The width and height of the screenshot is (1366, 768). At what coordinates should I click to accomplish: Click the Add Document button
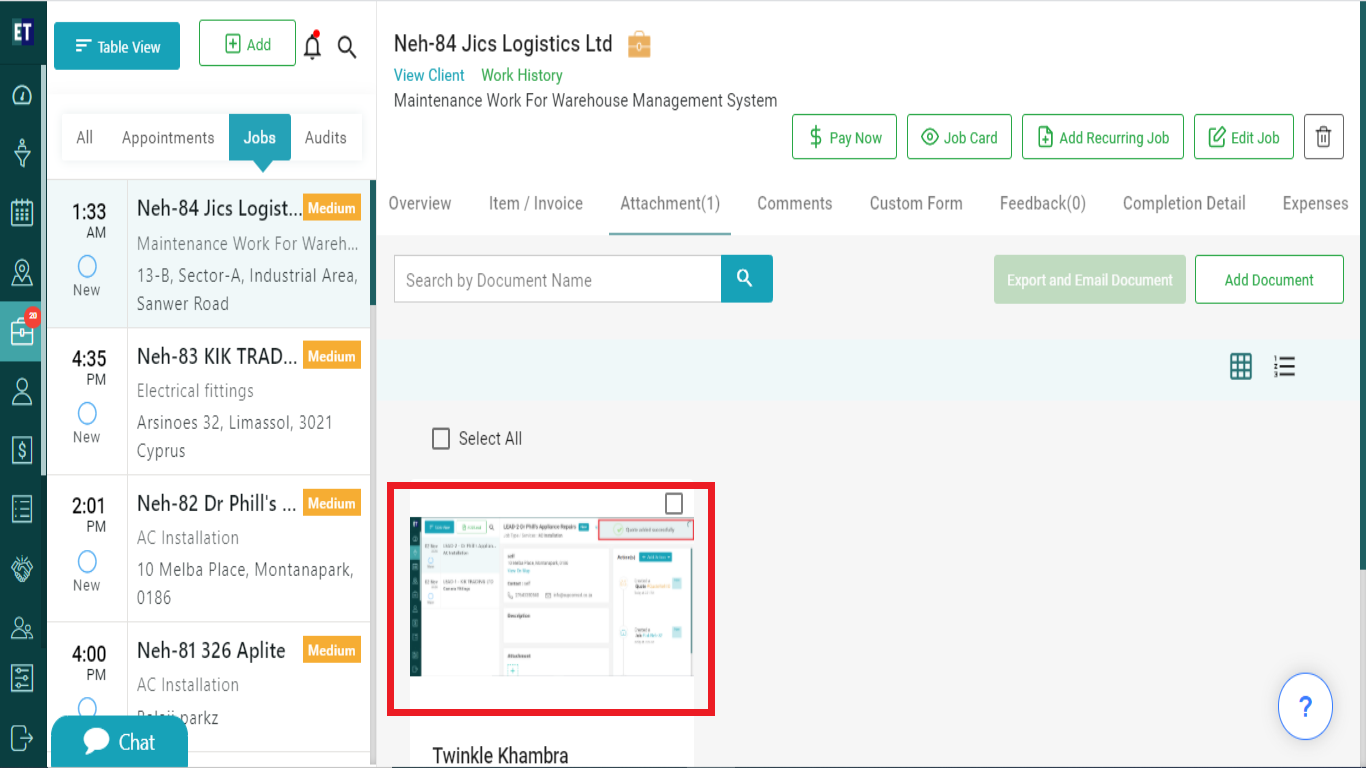(x=1269, y=279)
